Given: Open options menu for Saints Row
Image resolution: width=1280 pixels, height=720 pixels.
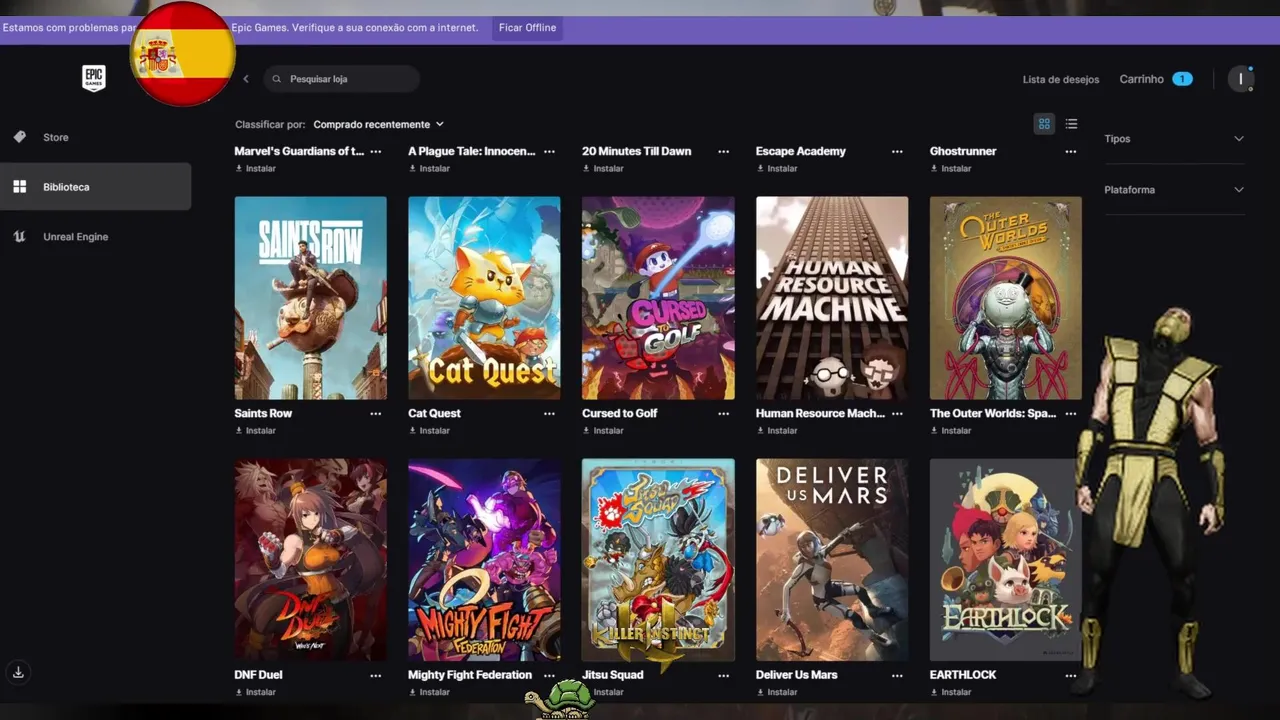Looking at the screenshot, I should [376, 414].
